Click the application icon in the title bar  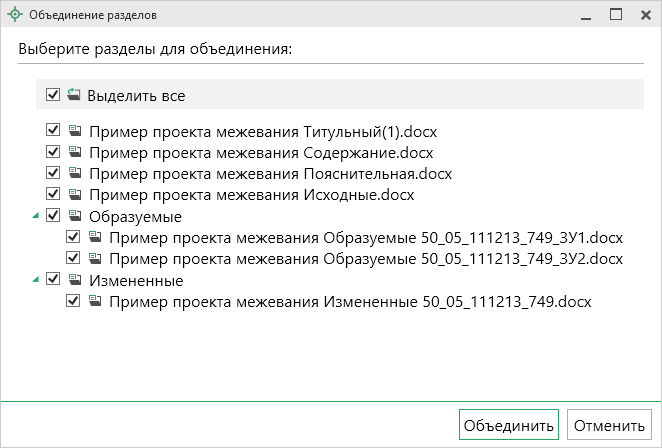(13, 16)
